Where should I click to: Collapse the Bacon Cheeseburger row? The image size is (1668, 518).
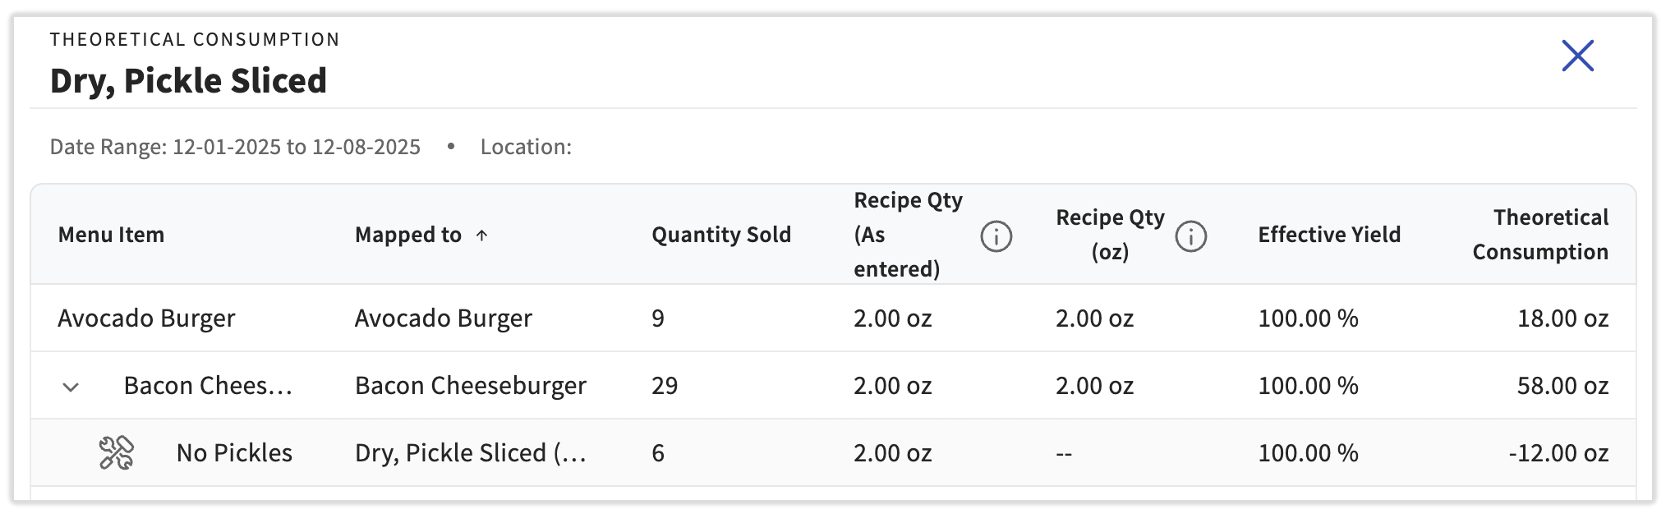tap(71, 387)
